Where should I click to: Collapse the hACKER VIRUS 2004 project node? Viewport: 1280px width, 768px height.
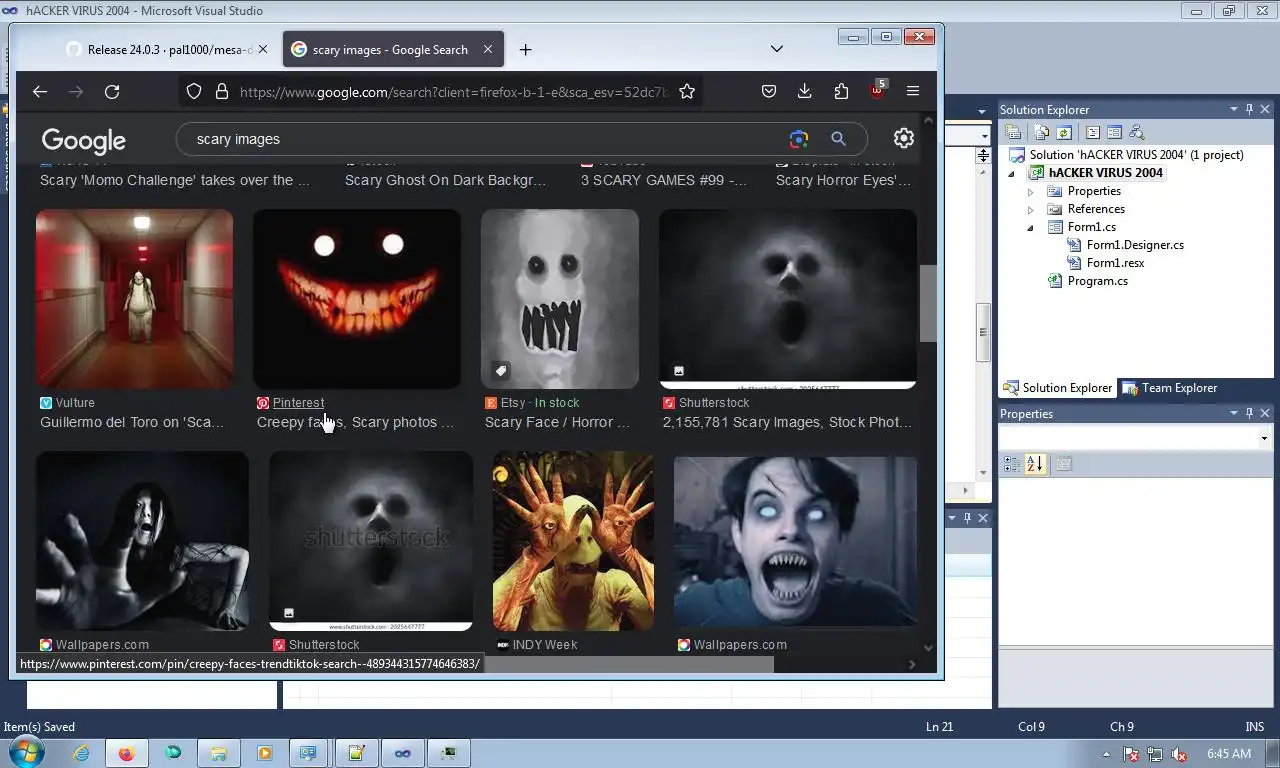tap(1012, 173)
